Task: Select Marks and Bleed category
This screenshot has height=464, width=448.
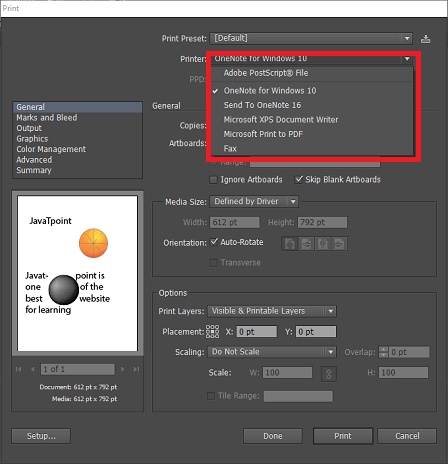Action: click(77, 118)
